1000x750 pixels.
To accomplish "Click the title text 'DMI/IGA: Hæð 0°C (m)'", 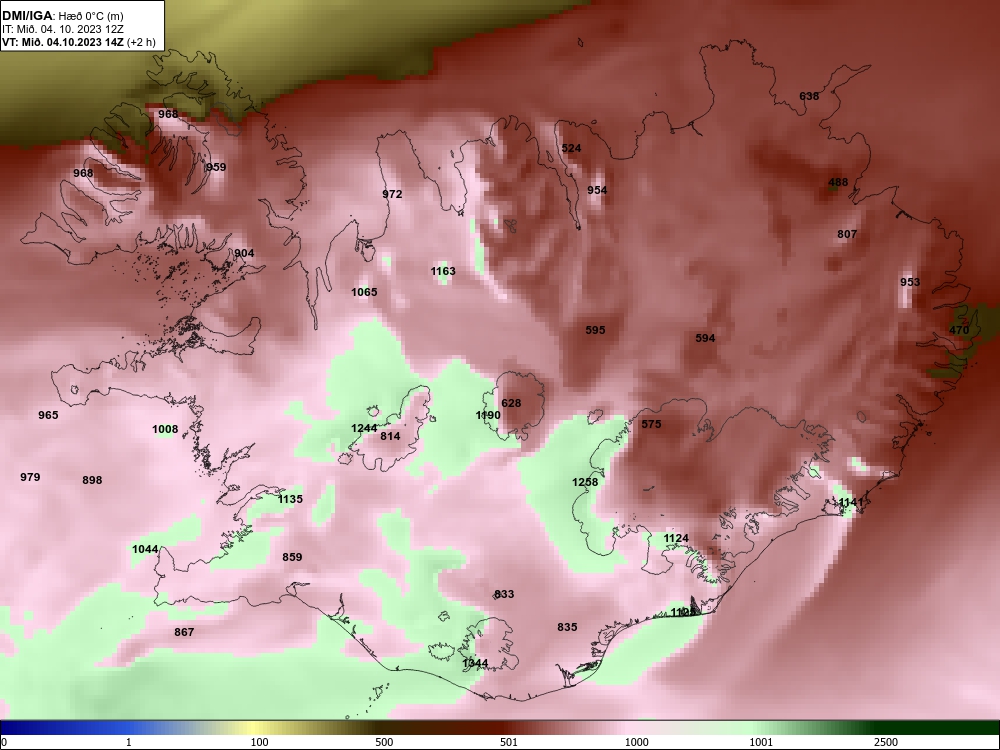I will pyautogui.click(x=62, y=17).
